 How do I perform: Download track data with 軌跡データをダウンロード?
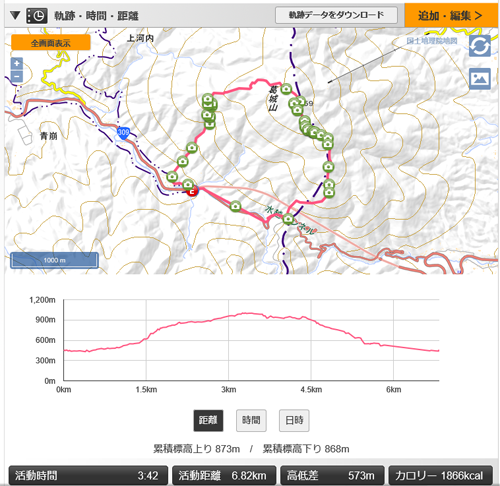point(336,15)
